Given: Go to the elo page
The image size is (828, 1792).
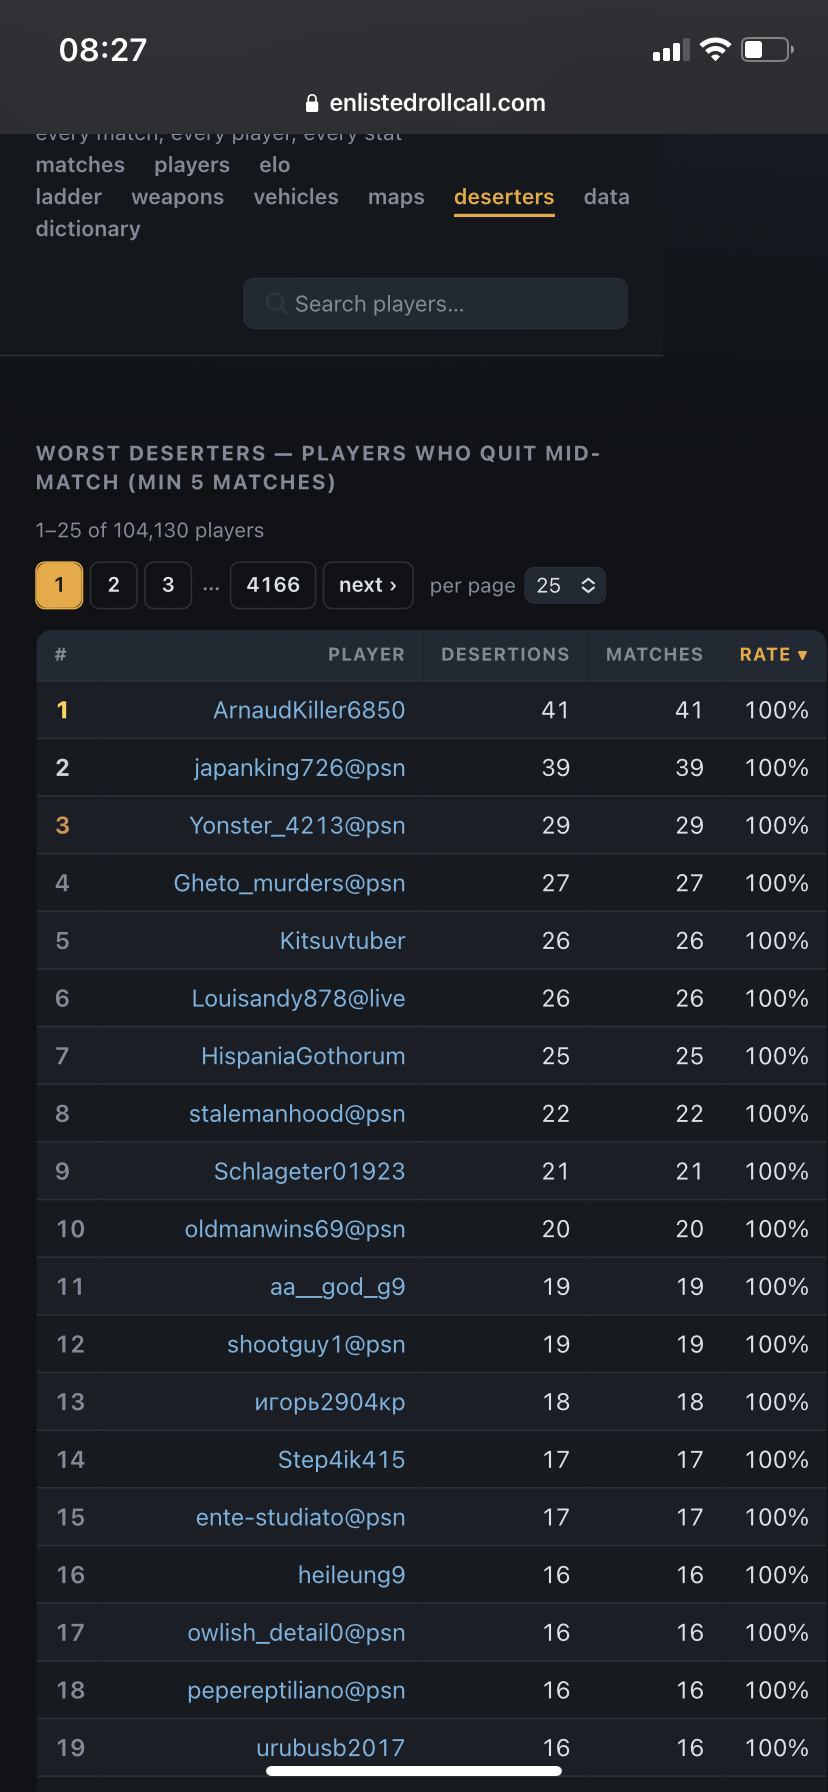Looking at the screenshot, I should pos(275,165).
